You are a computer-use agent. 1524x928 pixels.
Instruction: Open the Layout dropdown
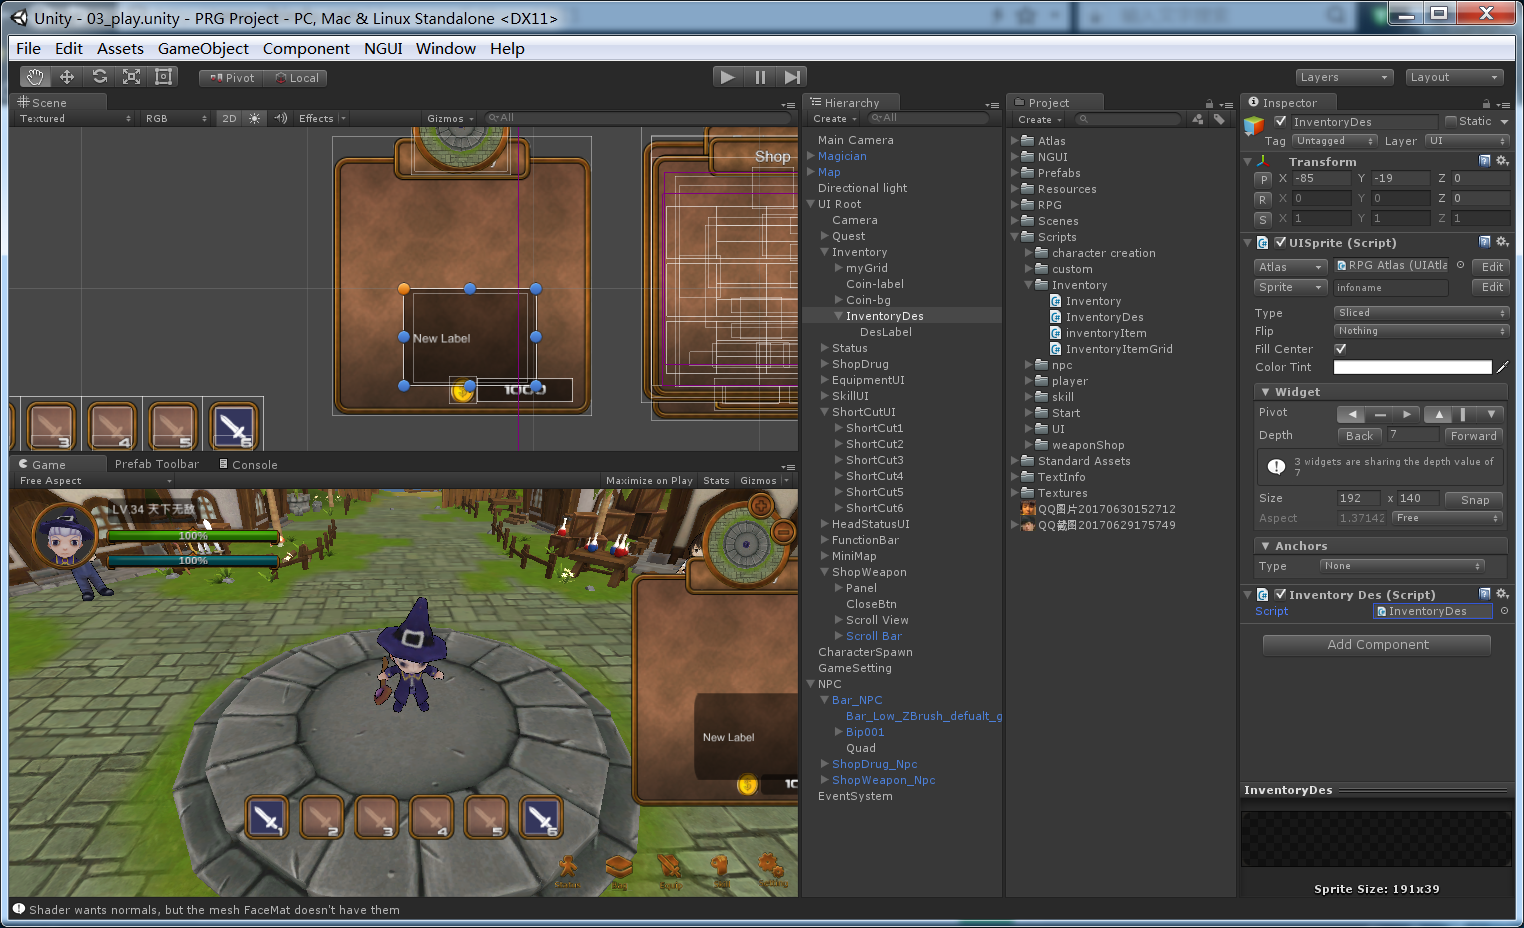tap(1454, 77)
